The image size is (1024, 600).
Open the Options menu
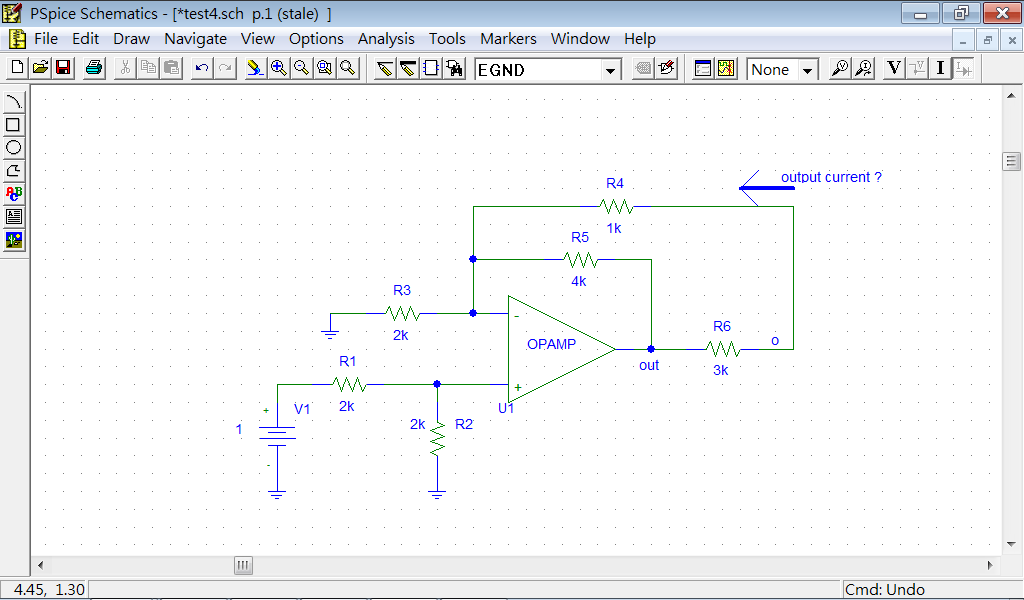click(316, 39)
